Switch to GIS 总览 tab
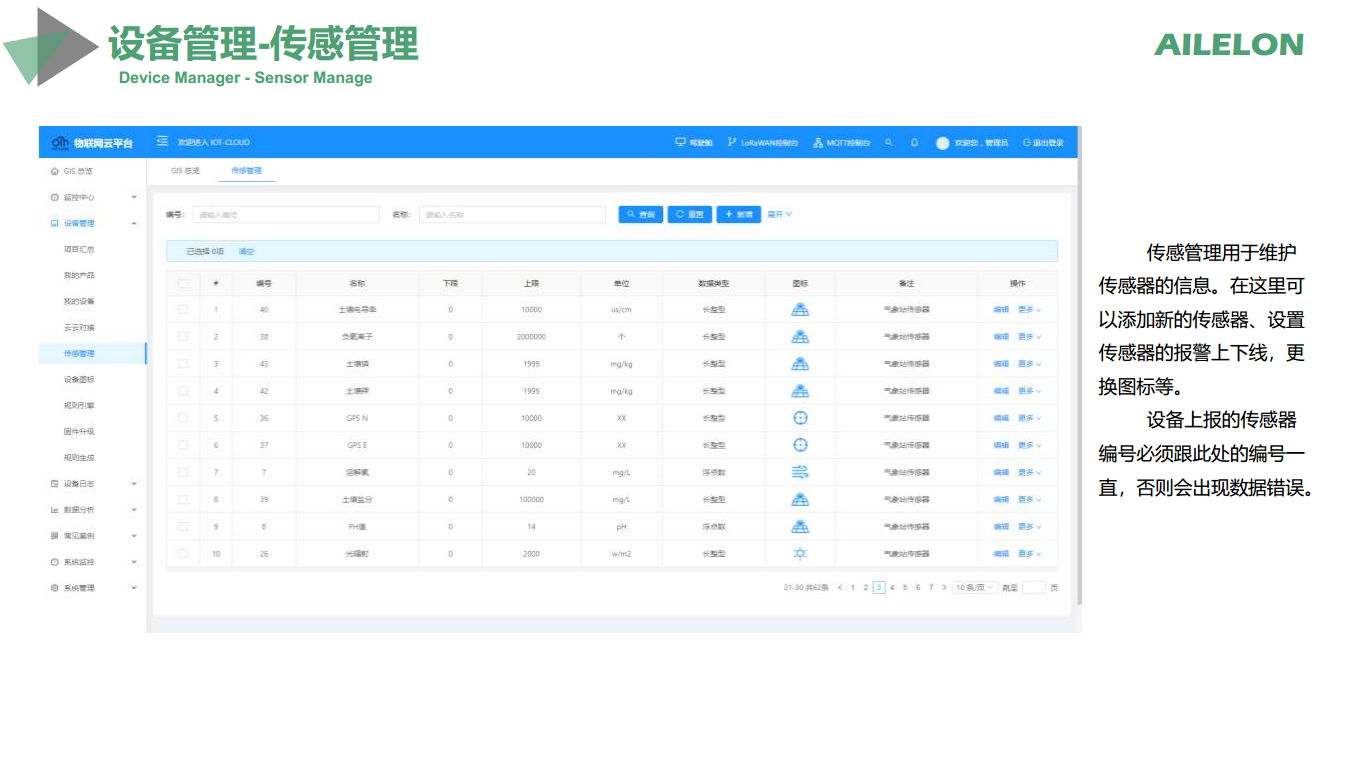Screen dimensions: 1350x759 pos(185,171)
